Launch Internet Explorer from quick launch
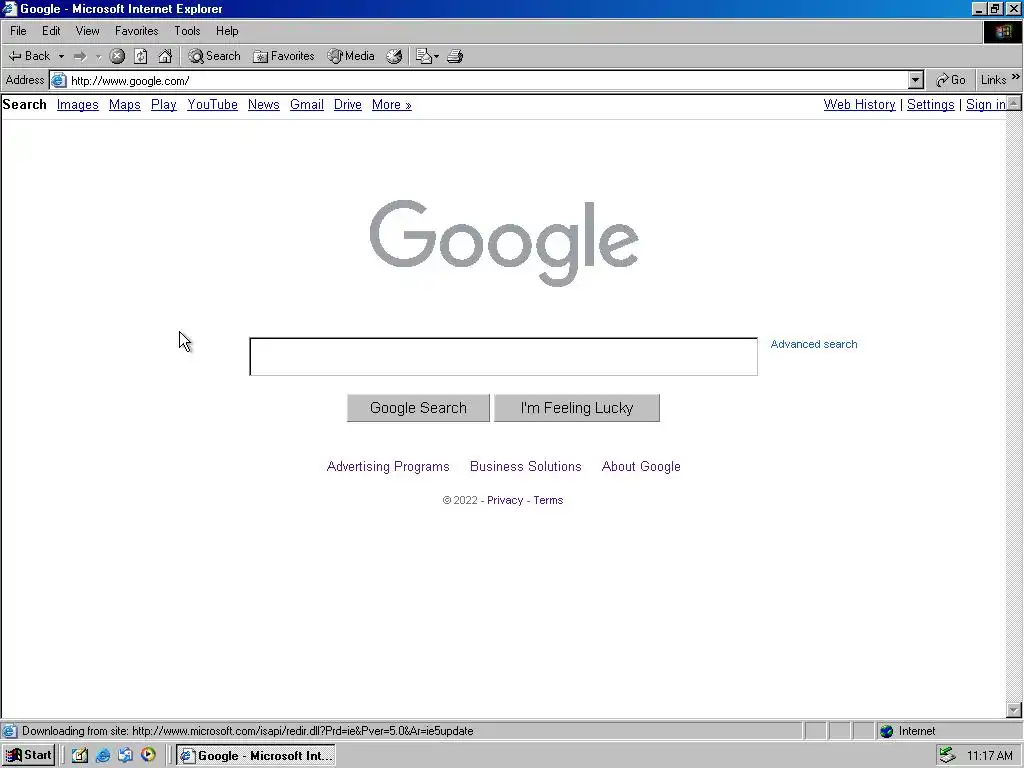Image resolution: width=1024 pixels, height=768 pixels. coord(103,755)
